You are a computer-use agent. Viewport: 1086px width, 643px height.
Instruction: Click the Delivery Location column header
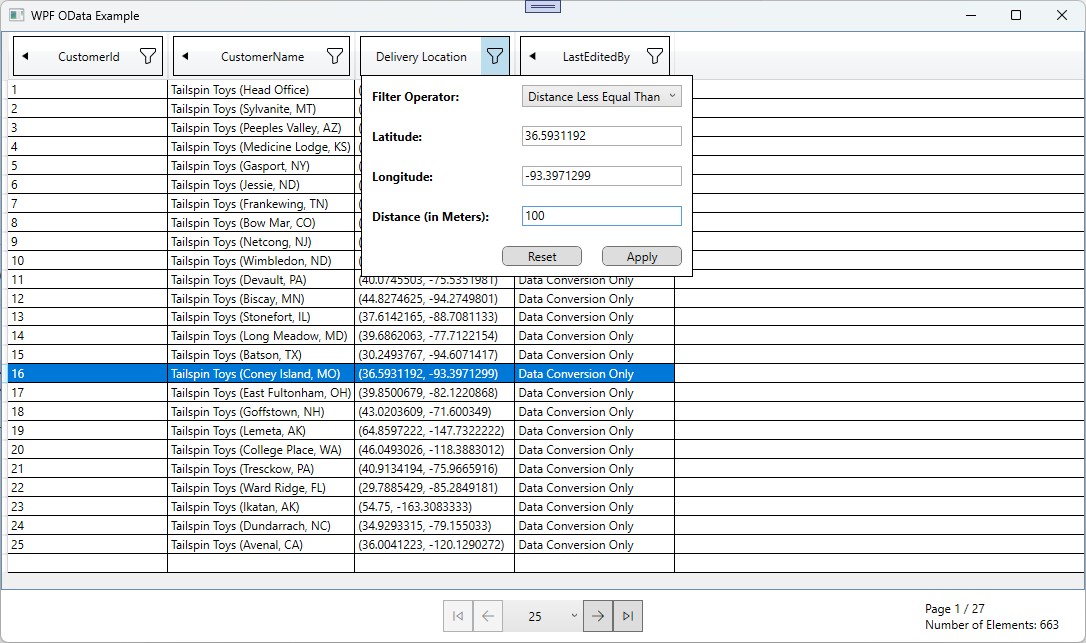click(x=421, y=57)
